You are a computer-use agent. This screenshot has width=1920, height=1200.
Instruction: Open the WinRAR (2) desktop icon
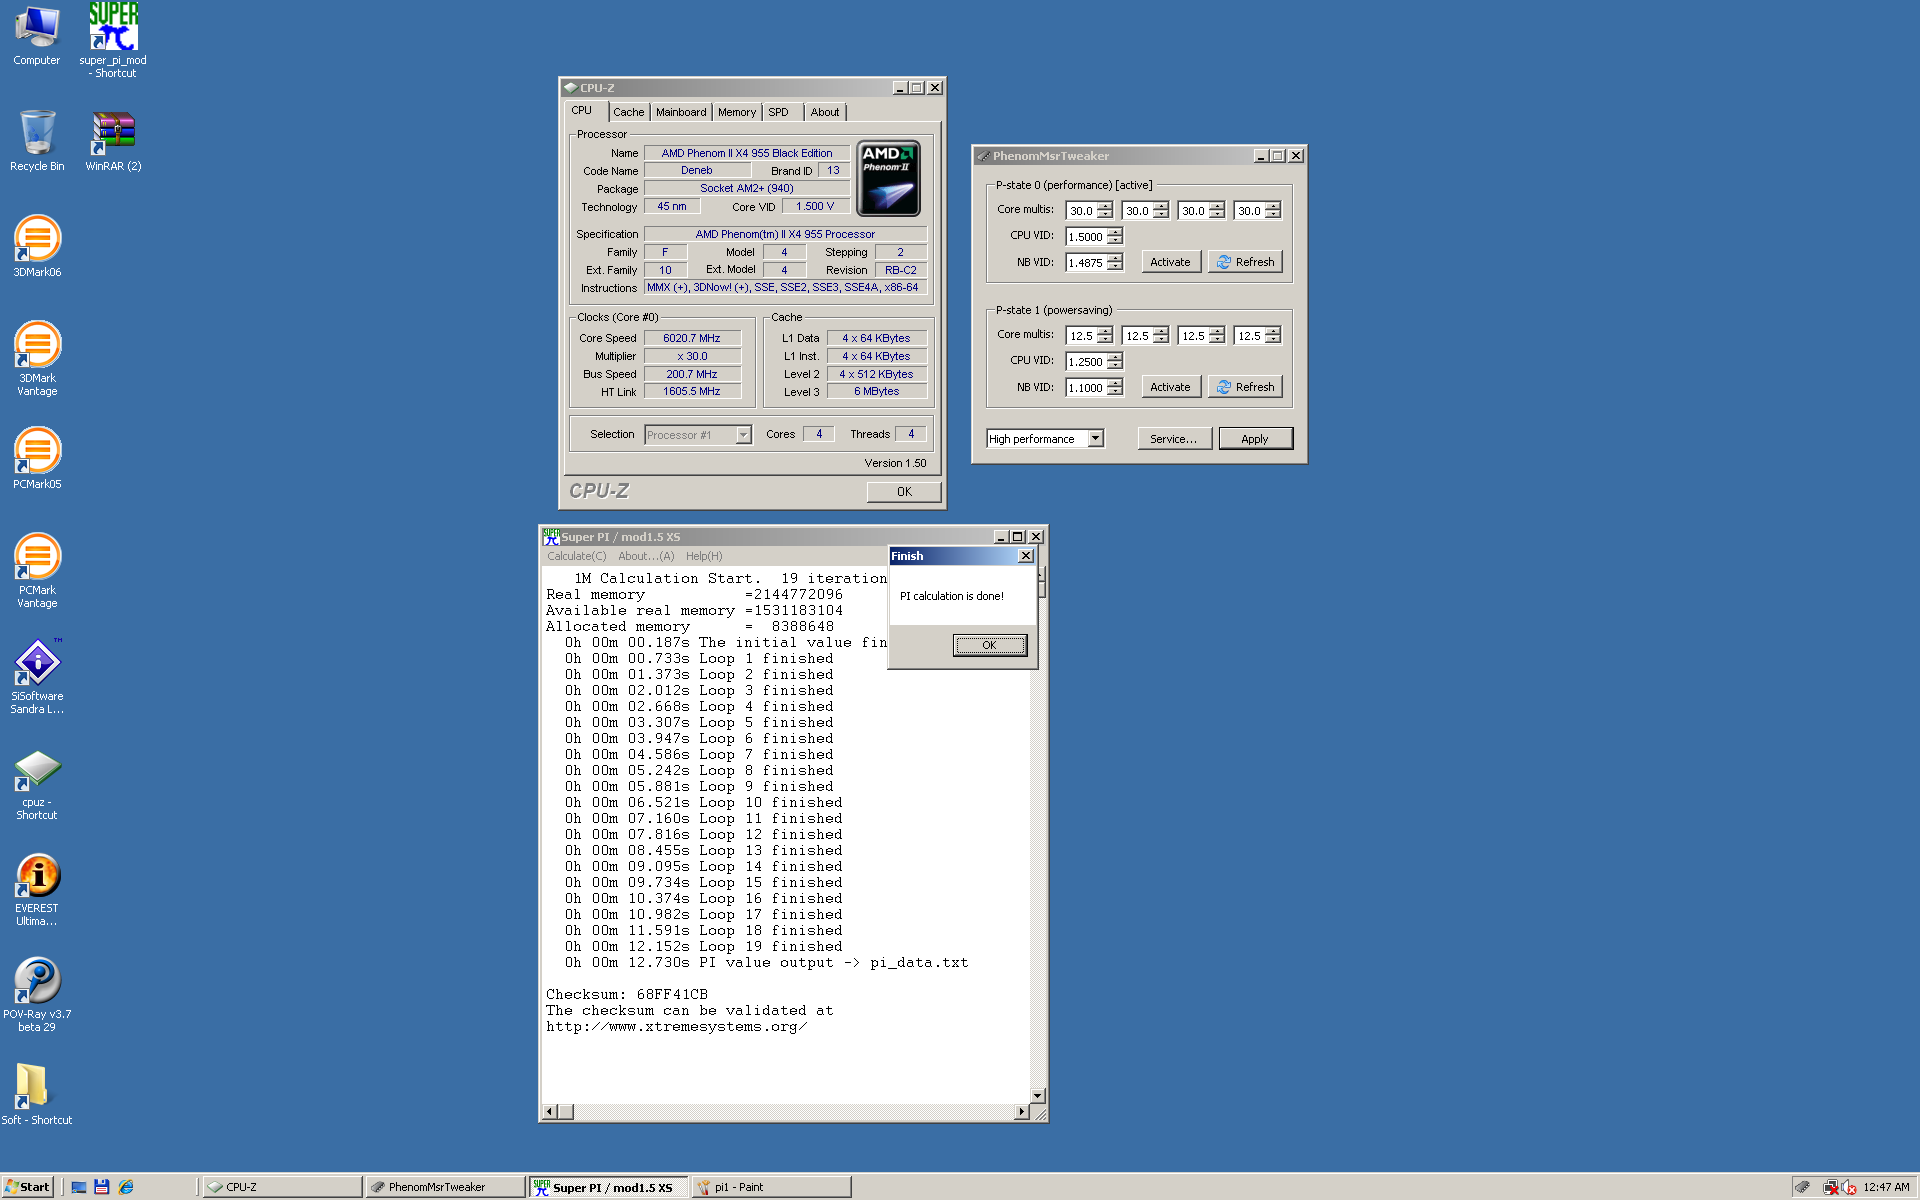click(x=113, y=140)
